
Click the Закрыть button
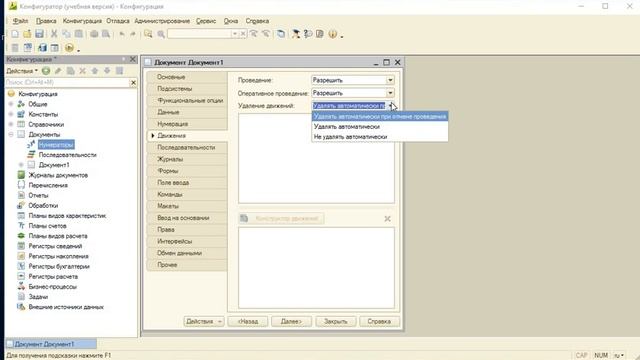coord(336,322)
